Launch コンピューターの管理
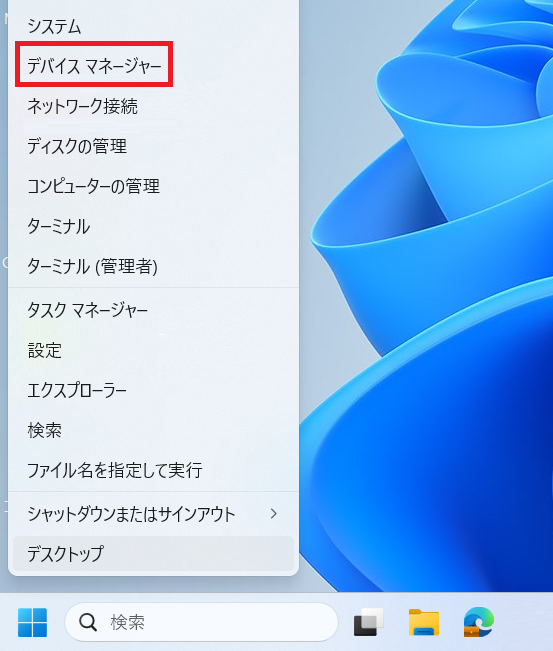The width and height of the screenshot is (553, 651). (x=153, y=186)
